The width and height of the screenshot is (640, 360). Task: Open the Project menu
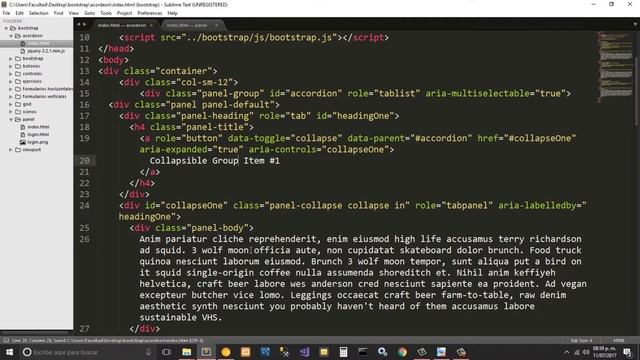pyautogui.click(x=124, y=13)
